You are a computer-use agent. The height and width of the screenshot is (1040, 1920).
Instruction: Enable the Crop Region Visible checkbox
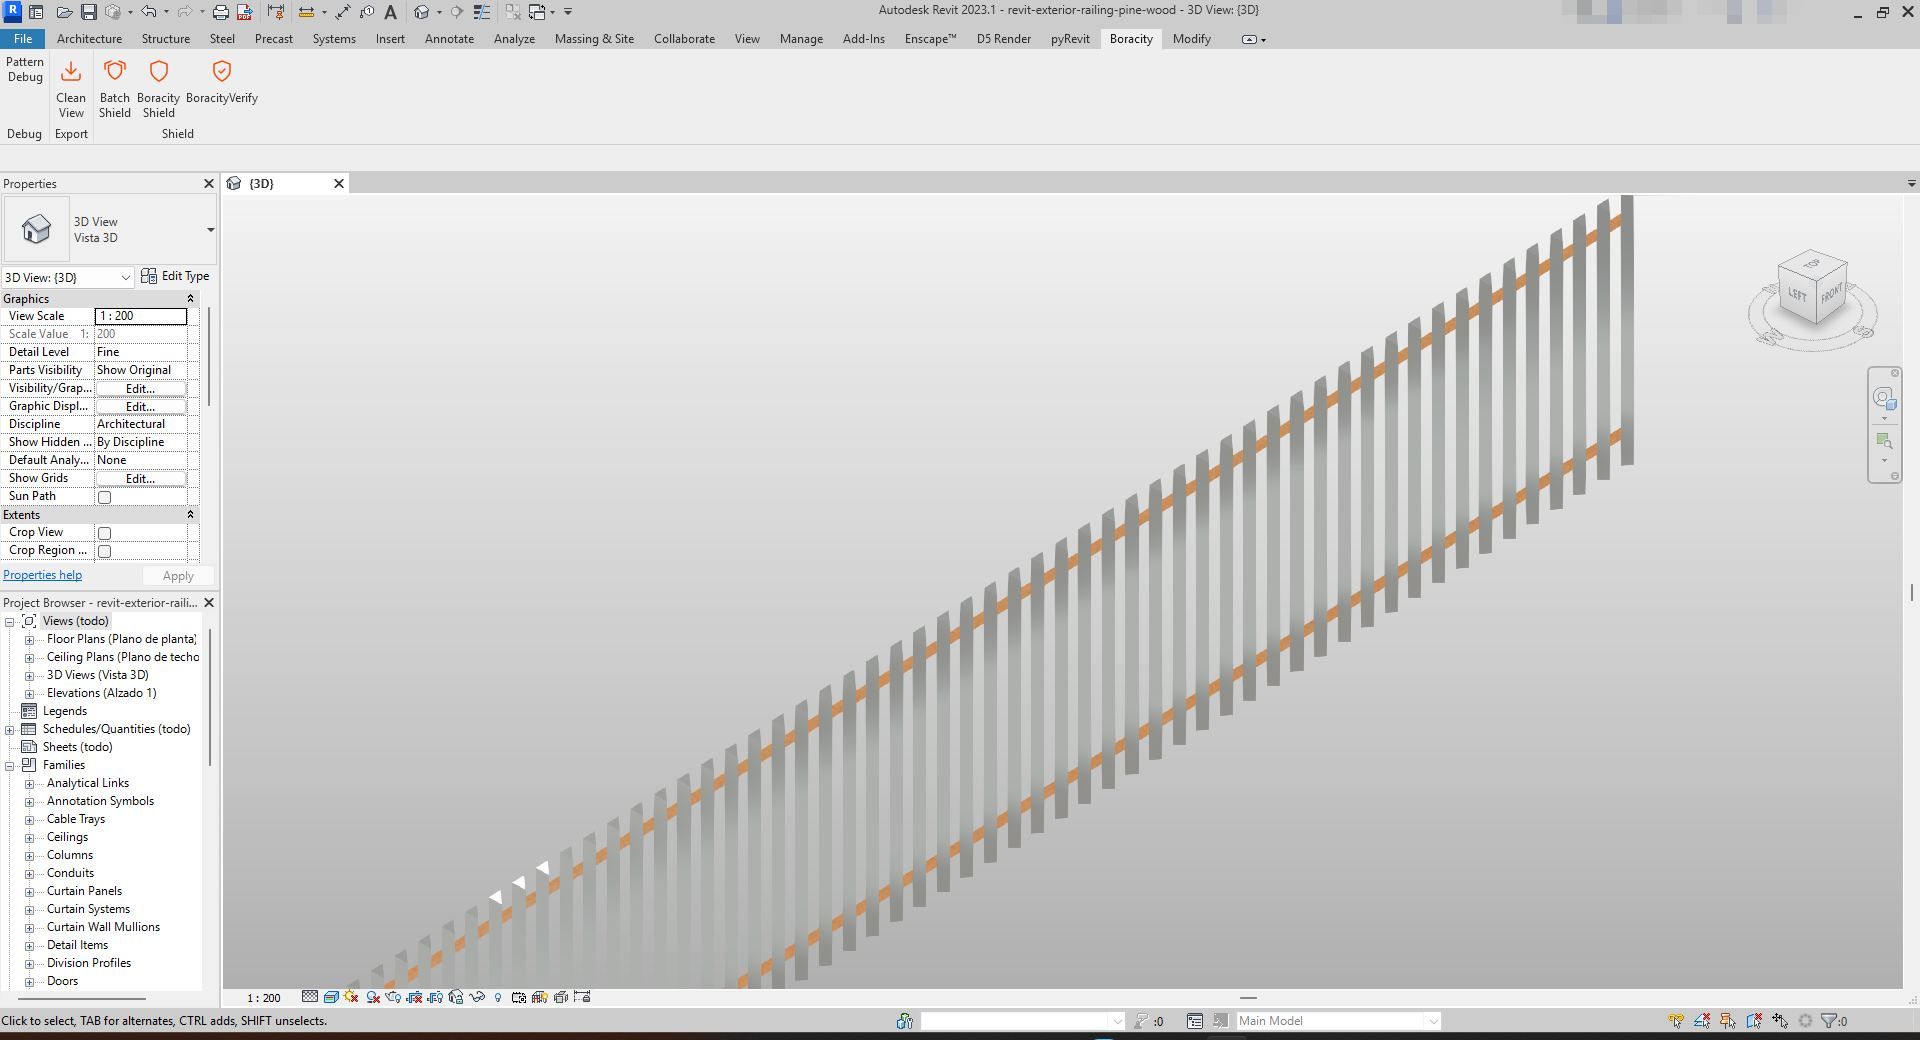coord(104,551)
